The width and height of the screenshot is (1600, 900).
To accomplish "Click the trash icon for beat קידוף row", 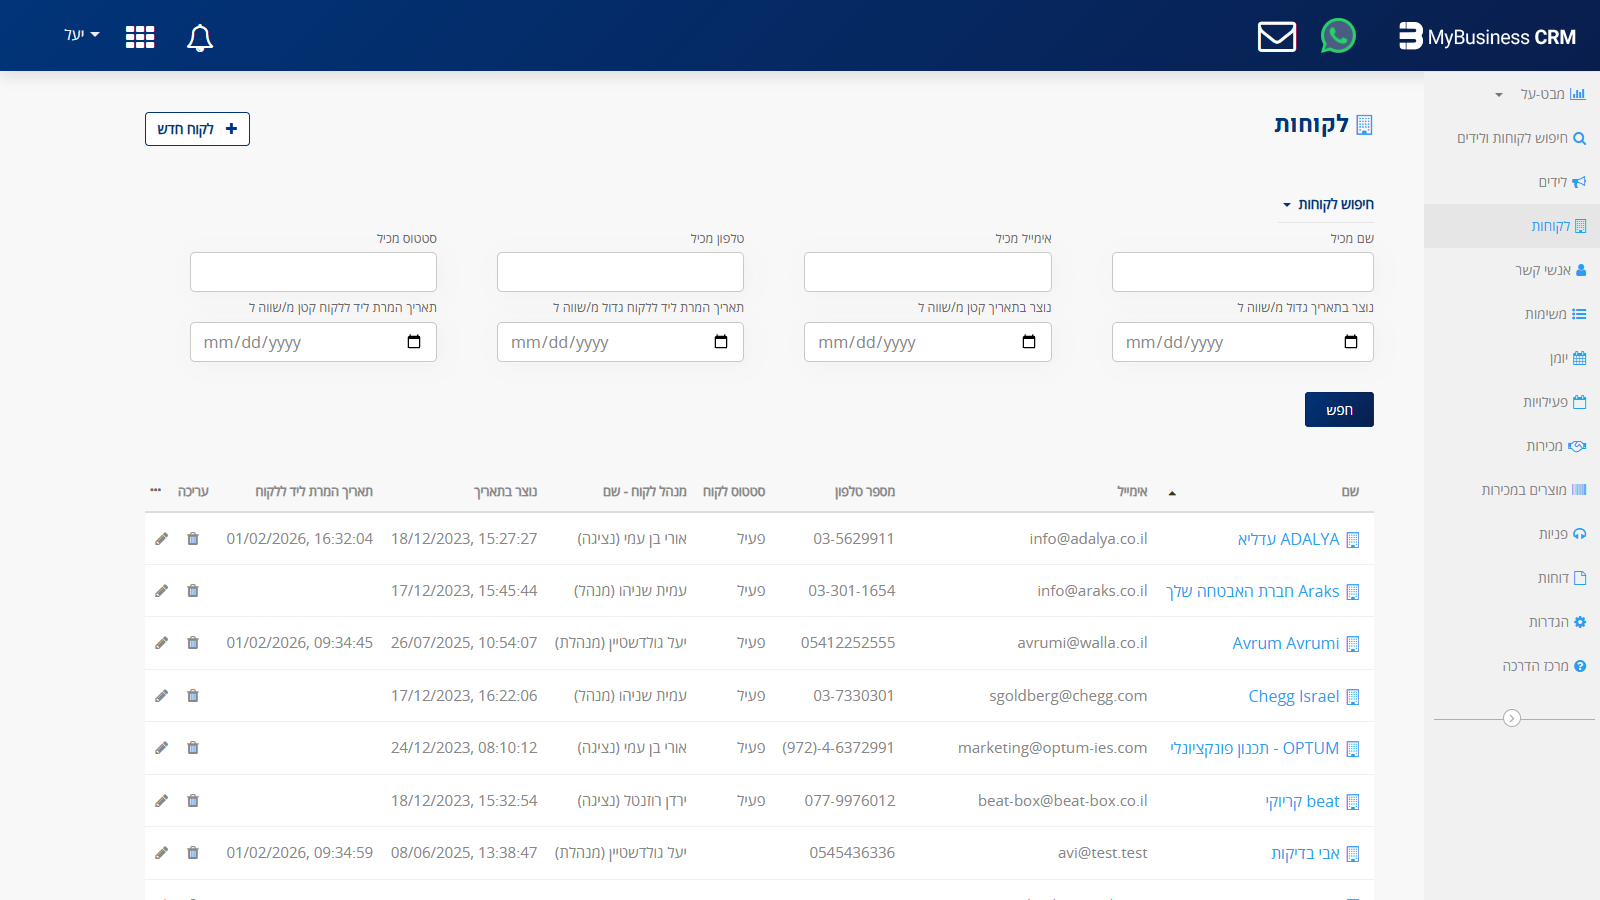I will pos(193,801).
